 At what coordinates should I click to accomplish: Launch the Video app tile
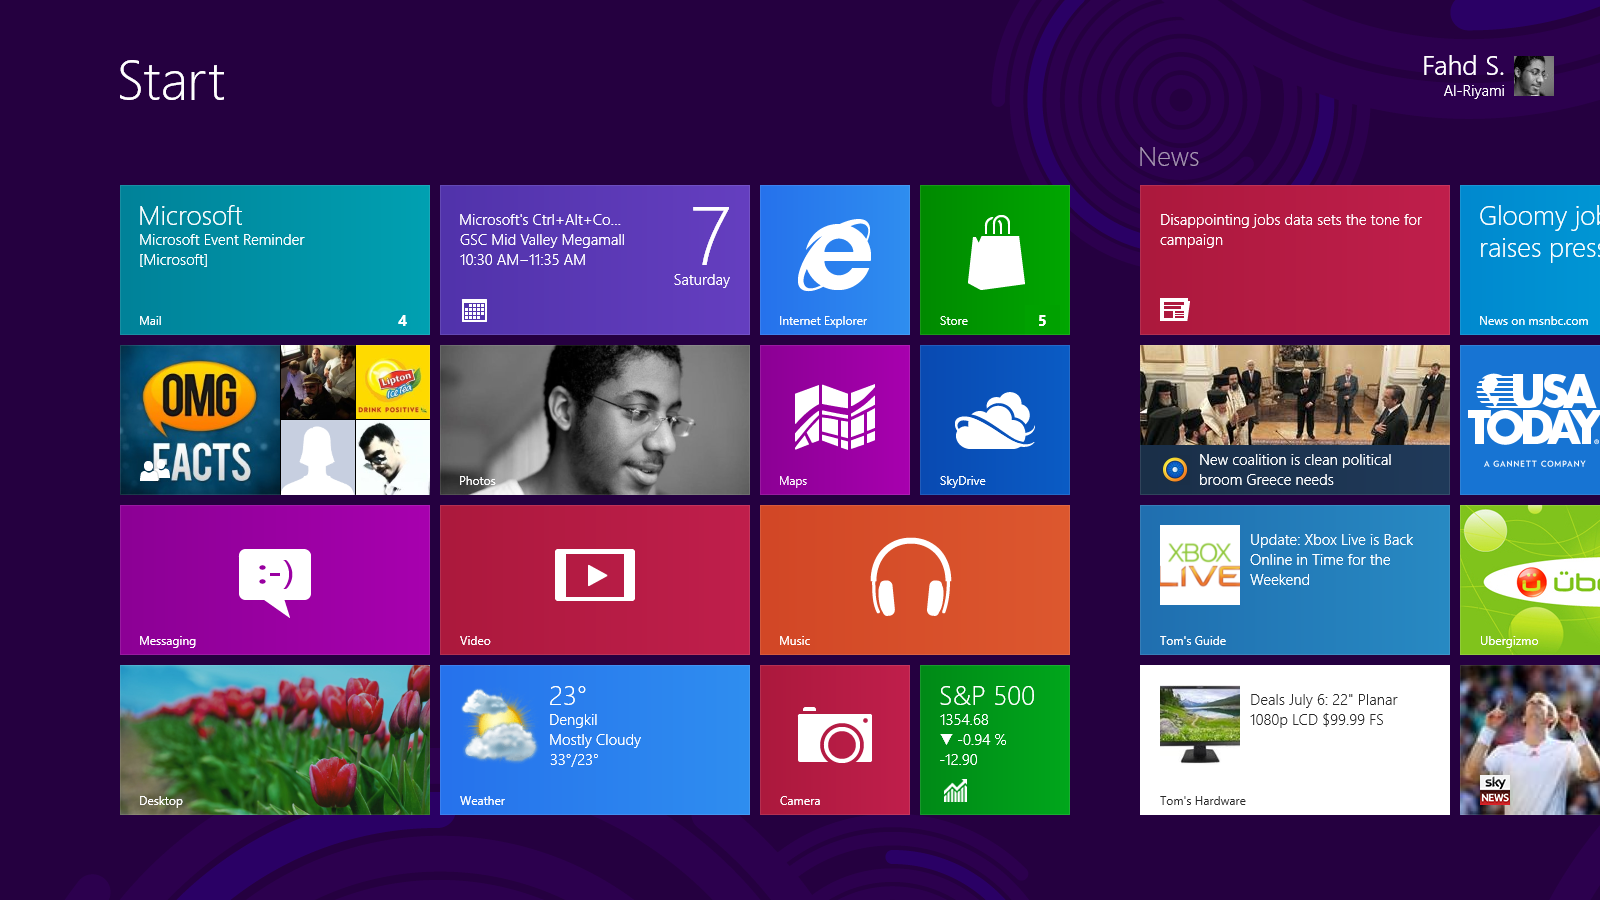tap(594, 579)
